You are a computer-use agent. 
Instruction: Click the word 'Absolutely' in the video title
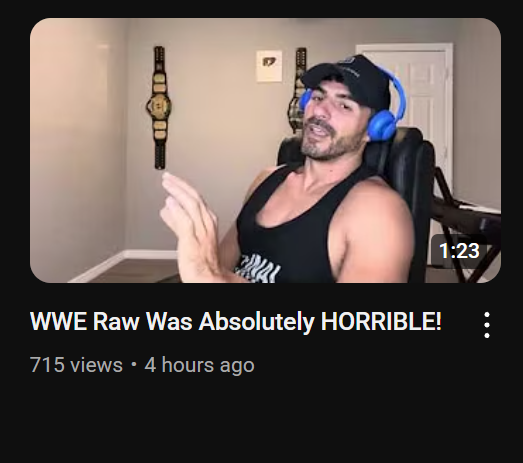tap(256, 322)
